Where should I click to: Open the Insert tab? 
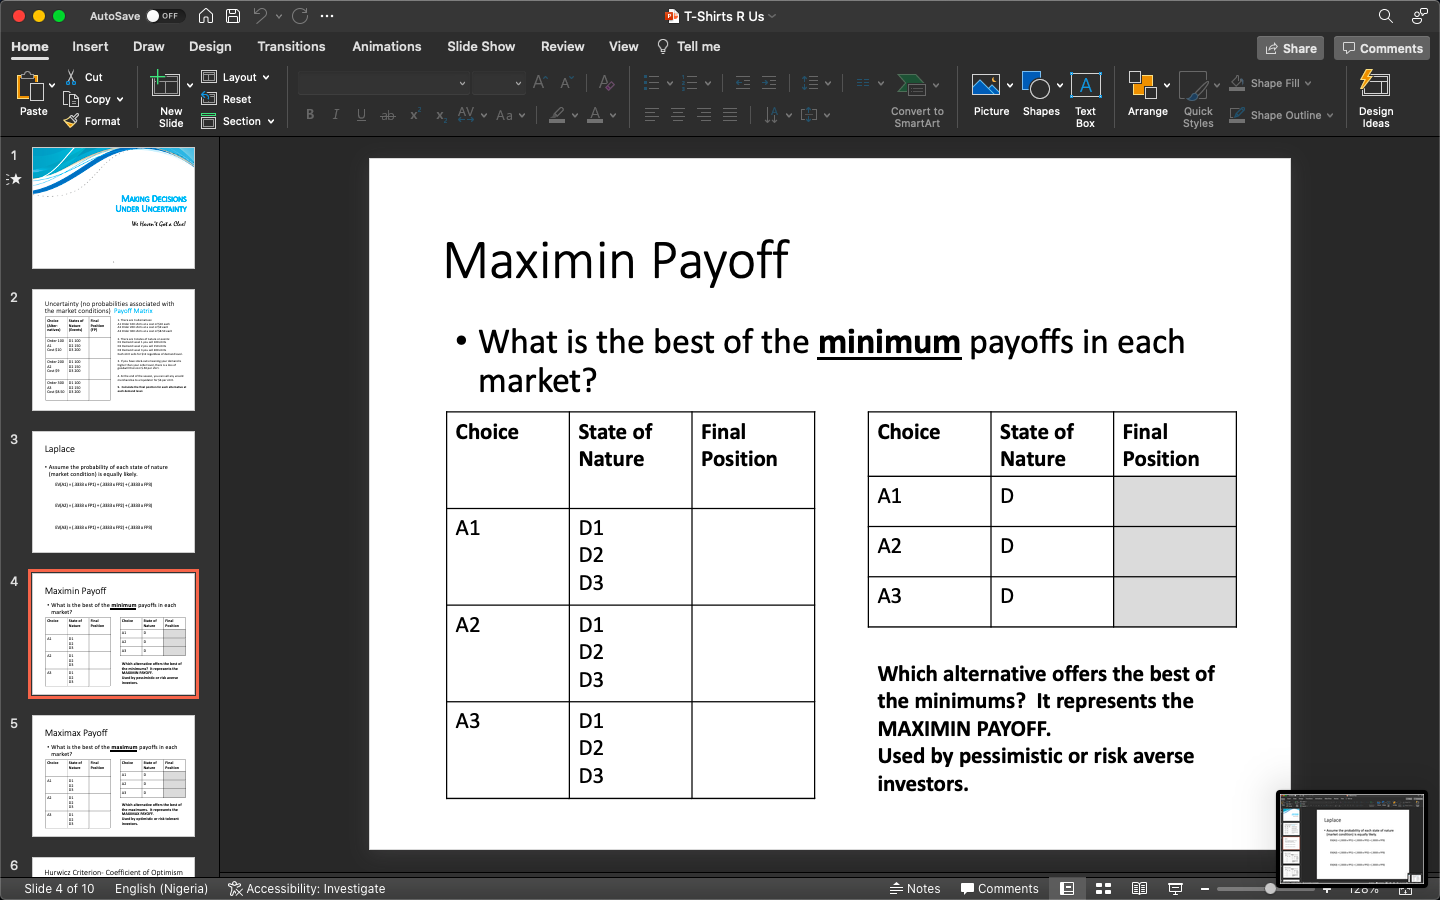tap(90, 46)
